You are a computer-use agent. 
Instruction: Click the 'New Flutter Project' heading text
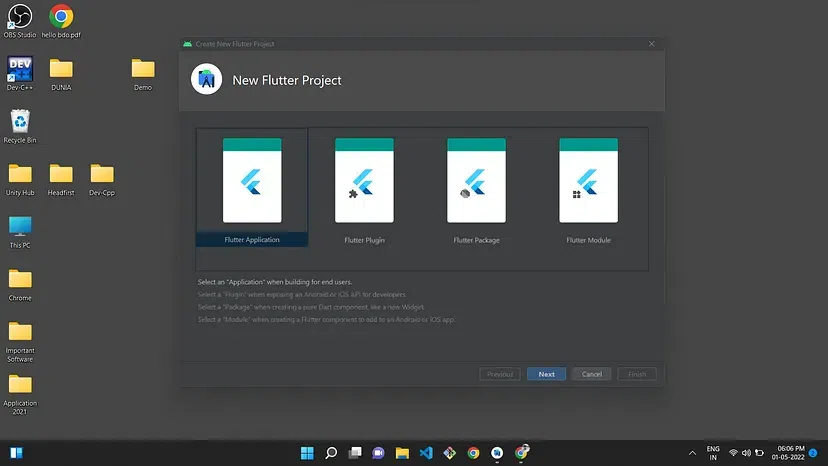coord(287,80)
